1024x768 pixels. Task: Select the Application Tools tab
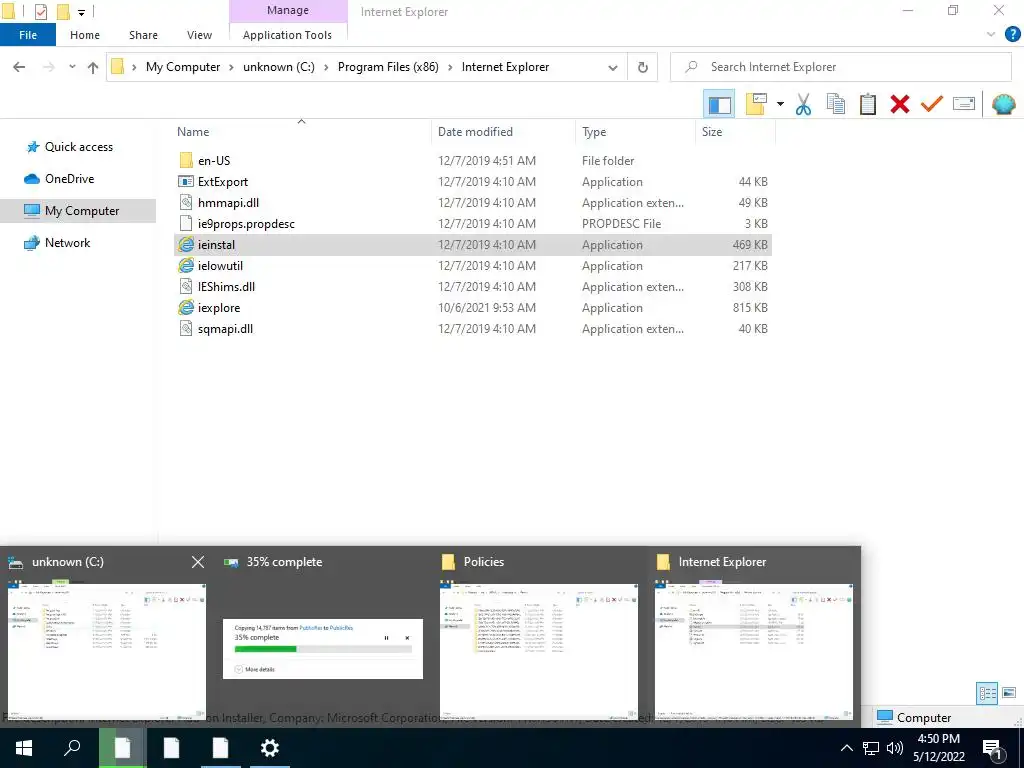tap(287, 35)
